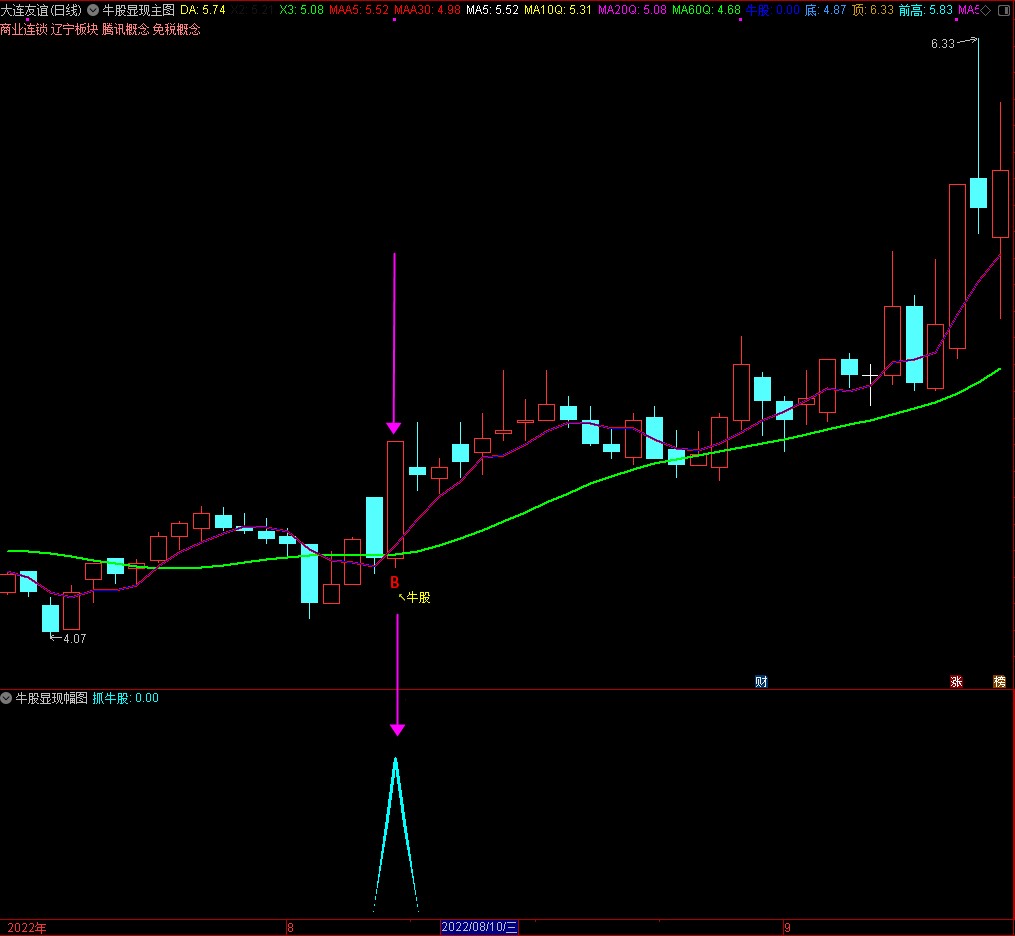1015x936 pixels.
Task: Expand the 牛股显现主图 indicator dropdown
Action: click(94, 10)
